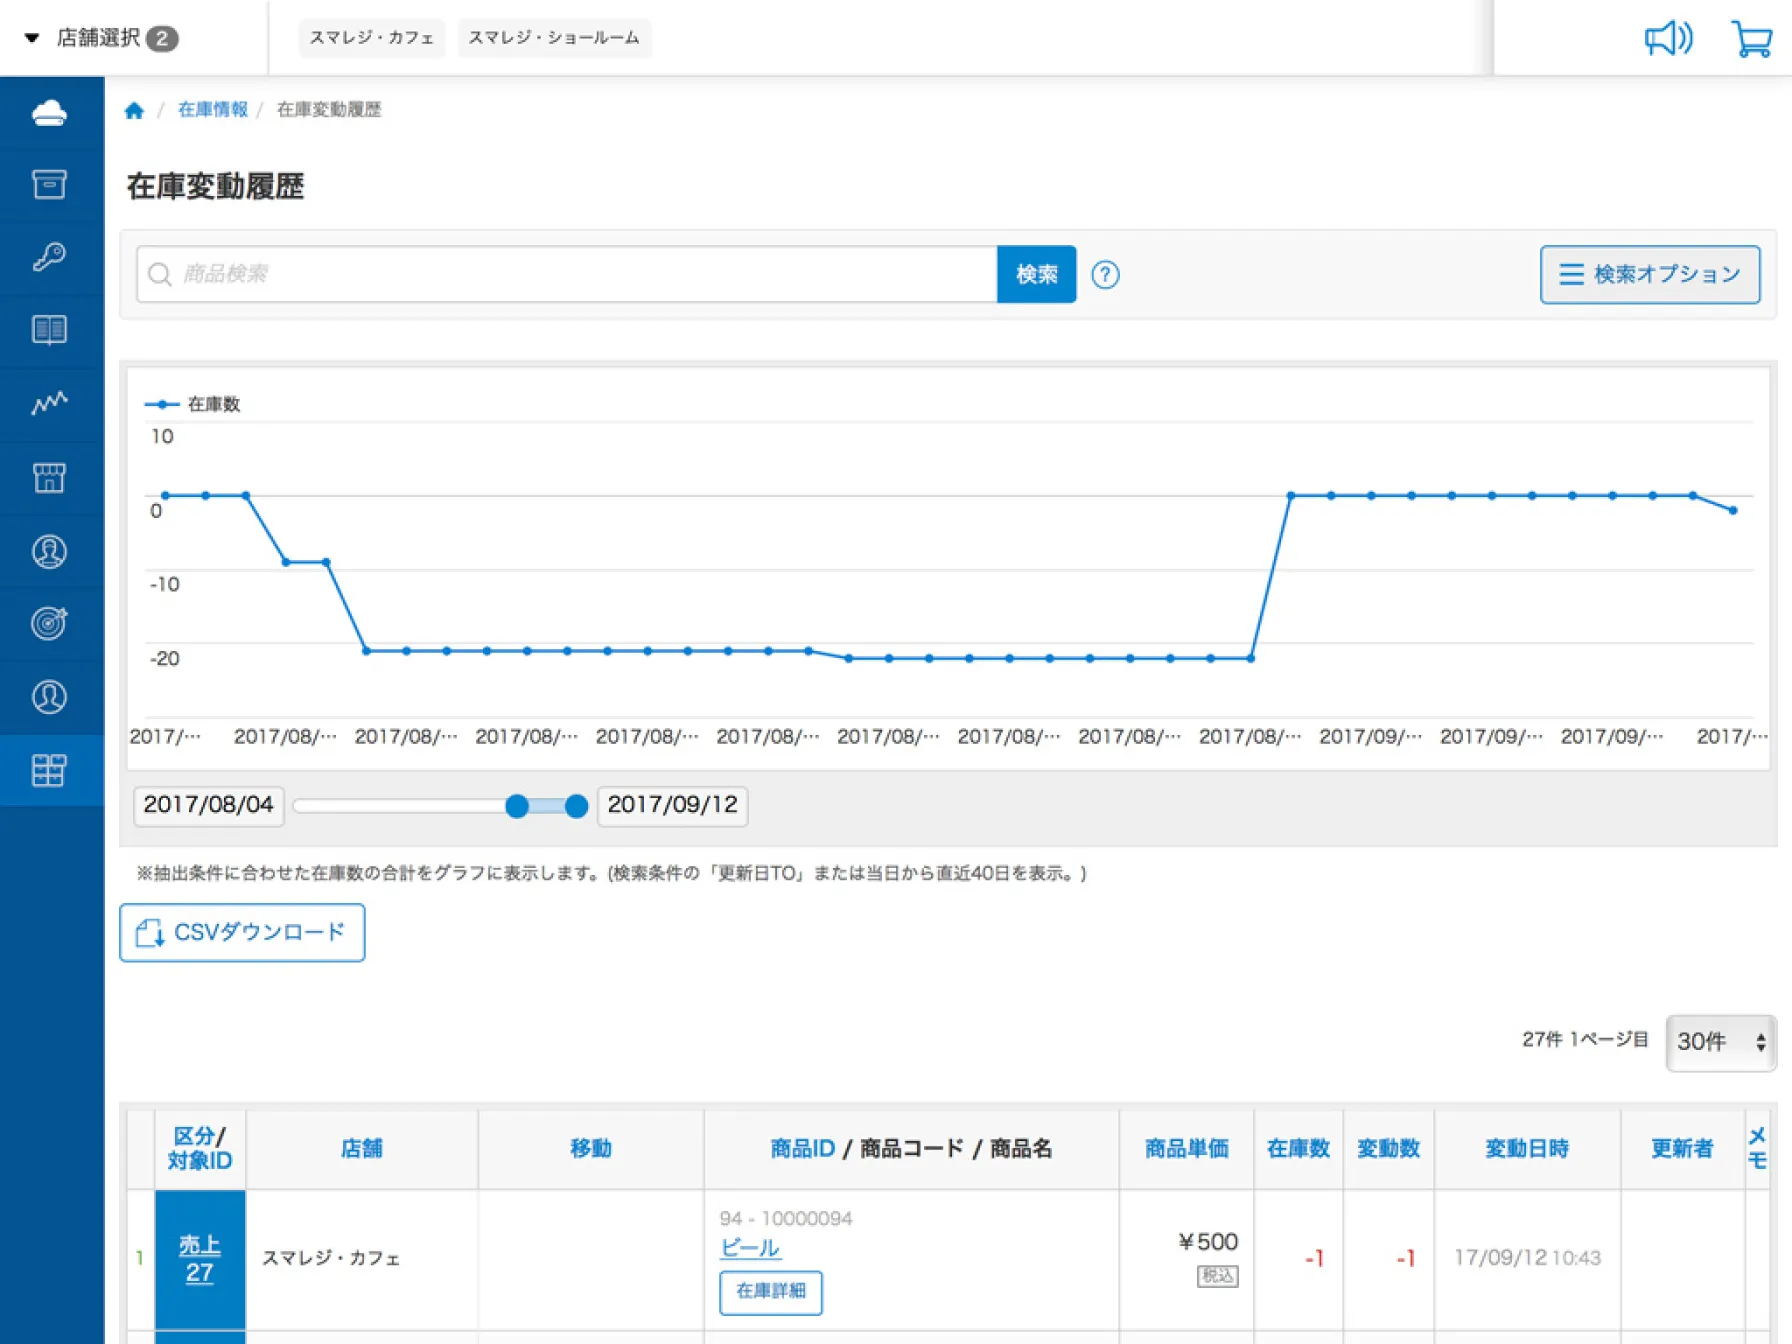Open the book icon in sidebar
1792x1344 pixels.
pos(49,330)
